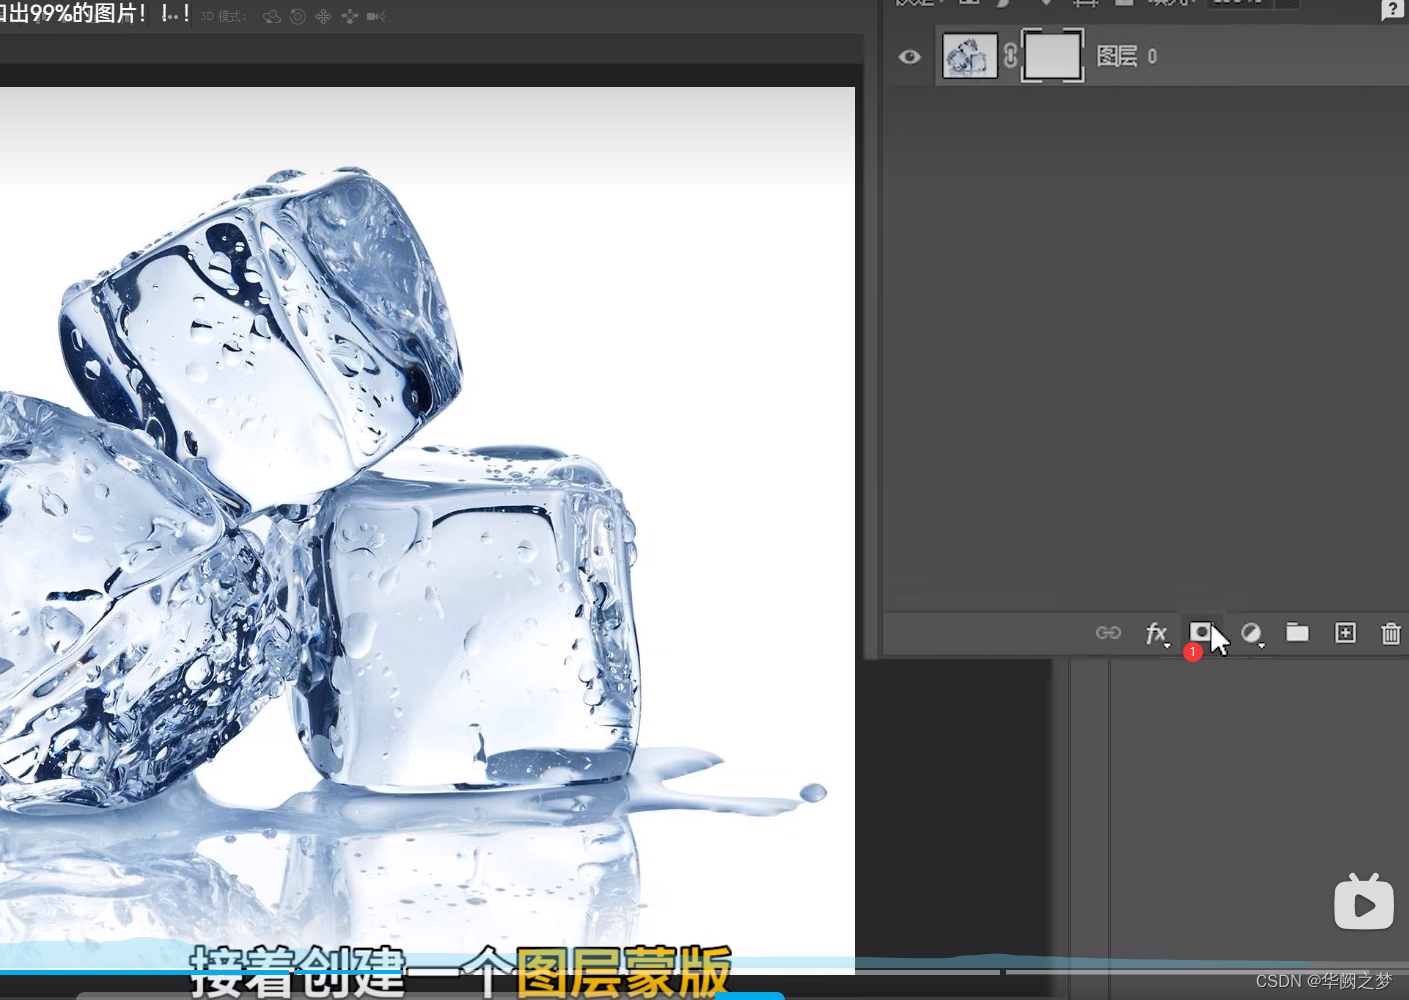Click the Create new layer icon
The height and width of the screenshot is (1000, 1409).
(x=1345, y=633)
